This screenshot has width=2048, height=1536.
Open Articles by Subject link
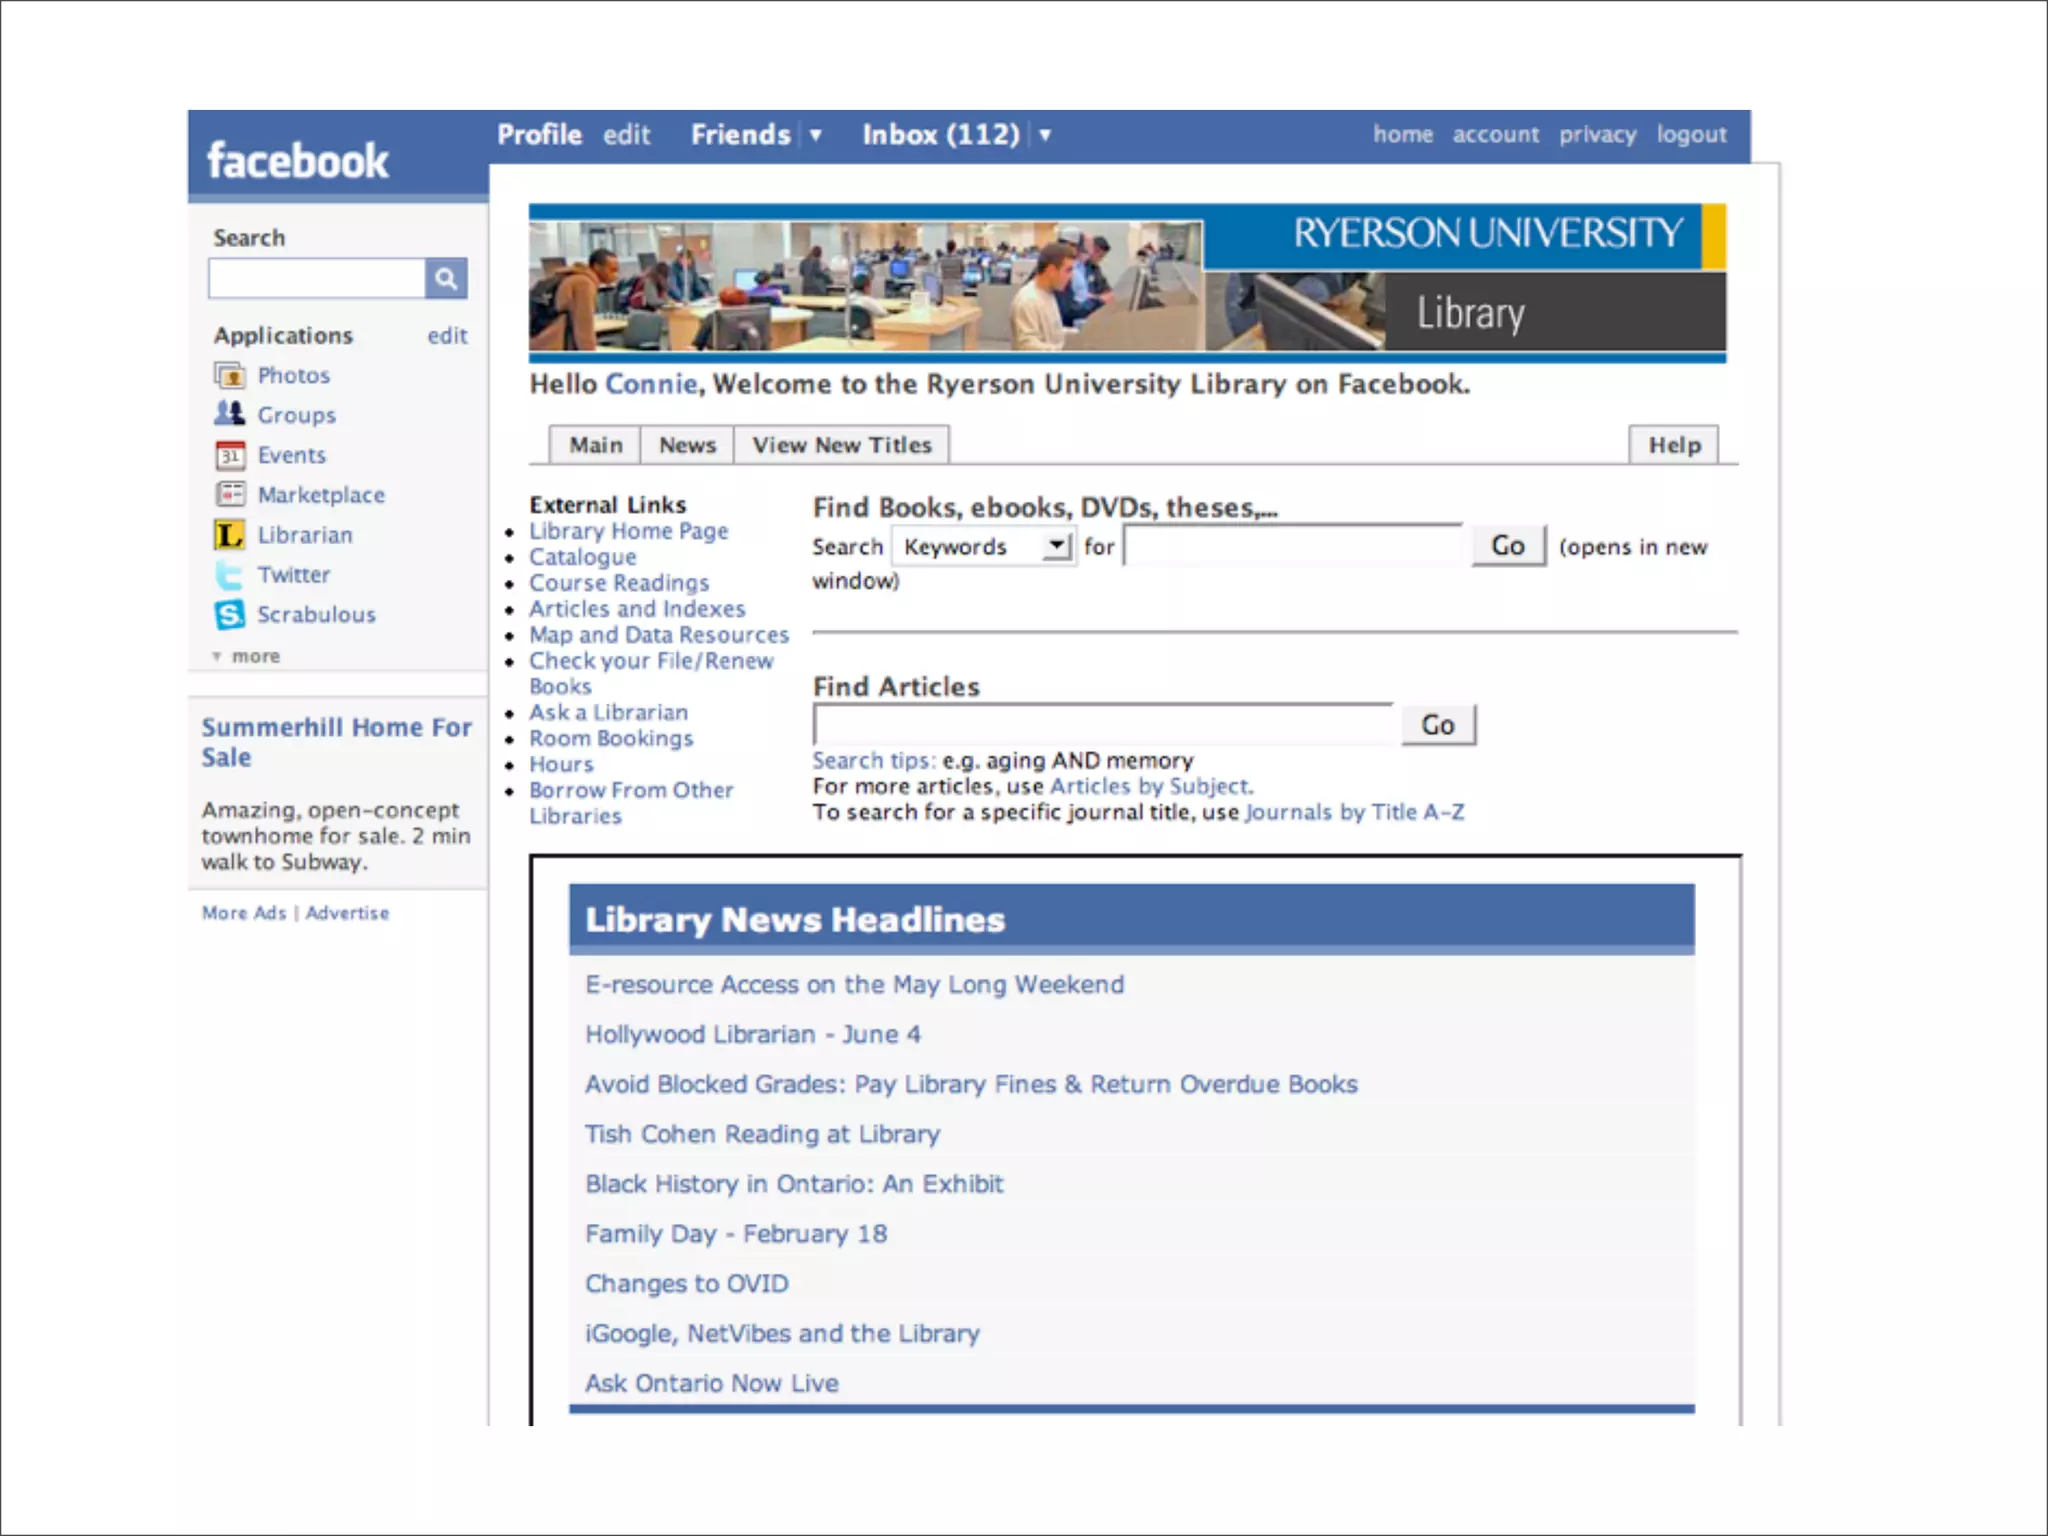pyautogui.click(x=1151, y=786)
